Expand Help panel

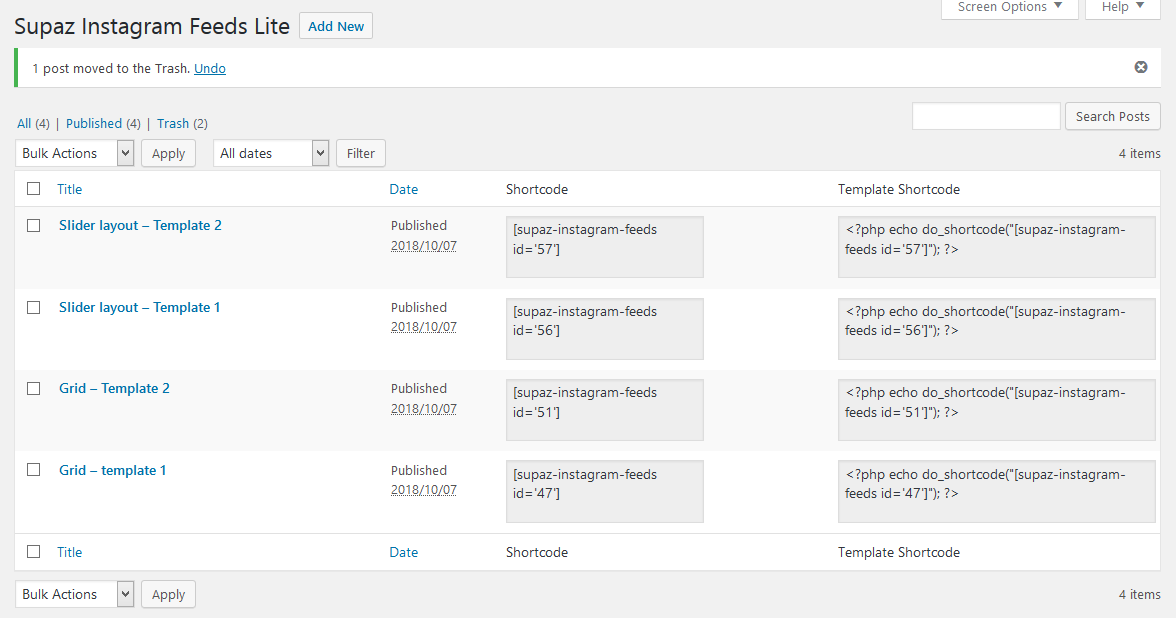(x=1123, y=8)
